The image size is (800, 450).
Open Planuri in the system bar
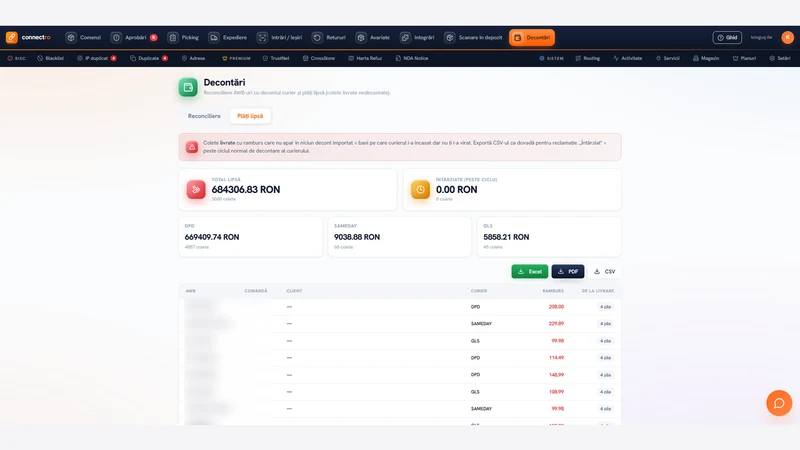[x=744, y=58]
